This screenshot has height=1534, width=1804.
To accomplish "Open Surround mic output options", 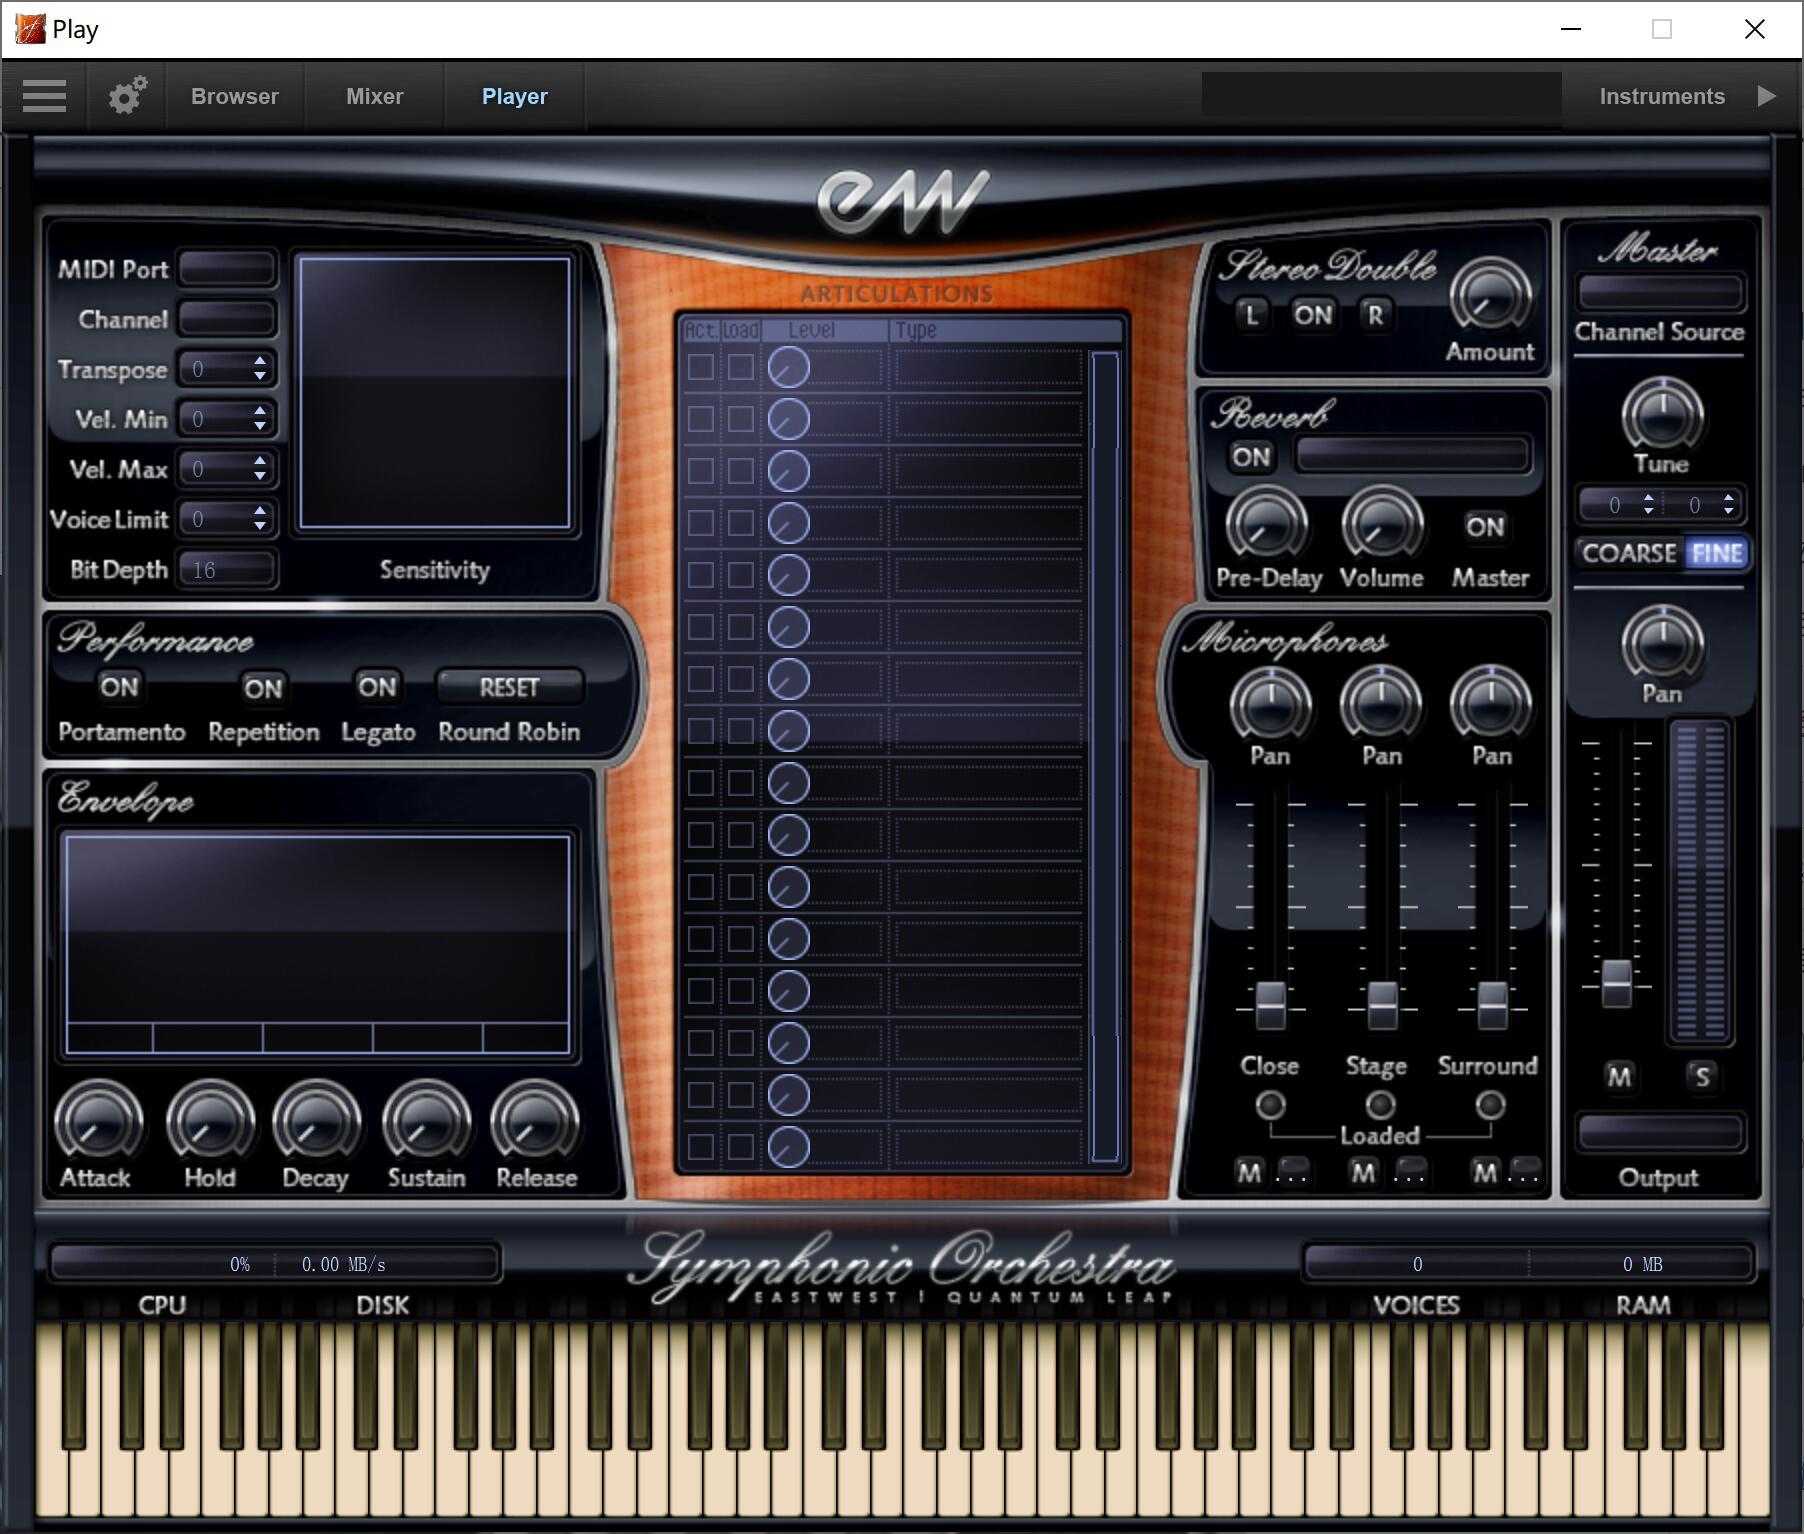I will tap(1524, 1171).
